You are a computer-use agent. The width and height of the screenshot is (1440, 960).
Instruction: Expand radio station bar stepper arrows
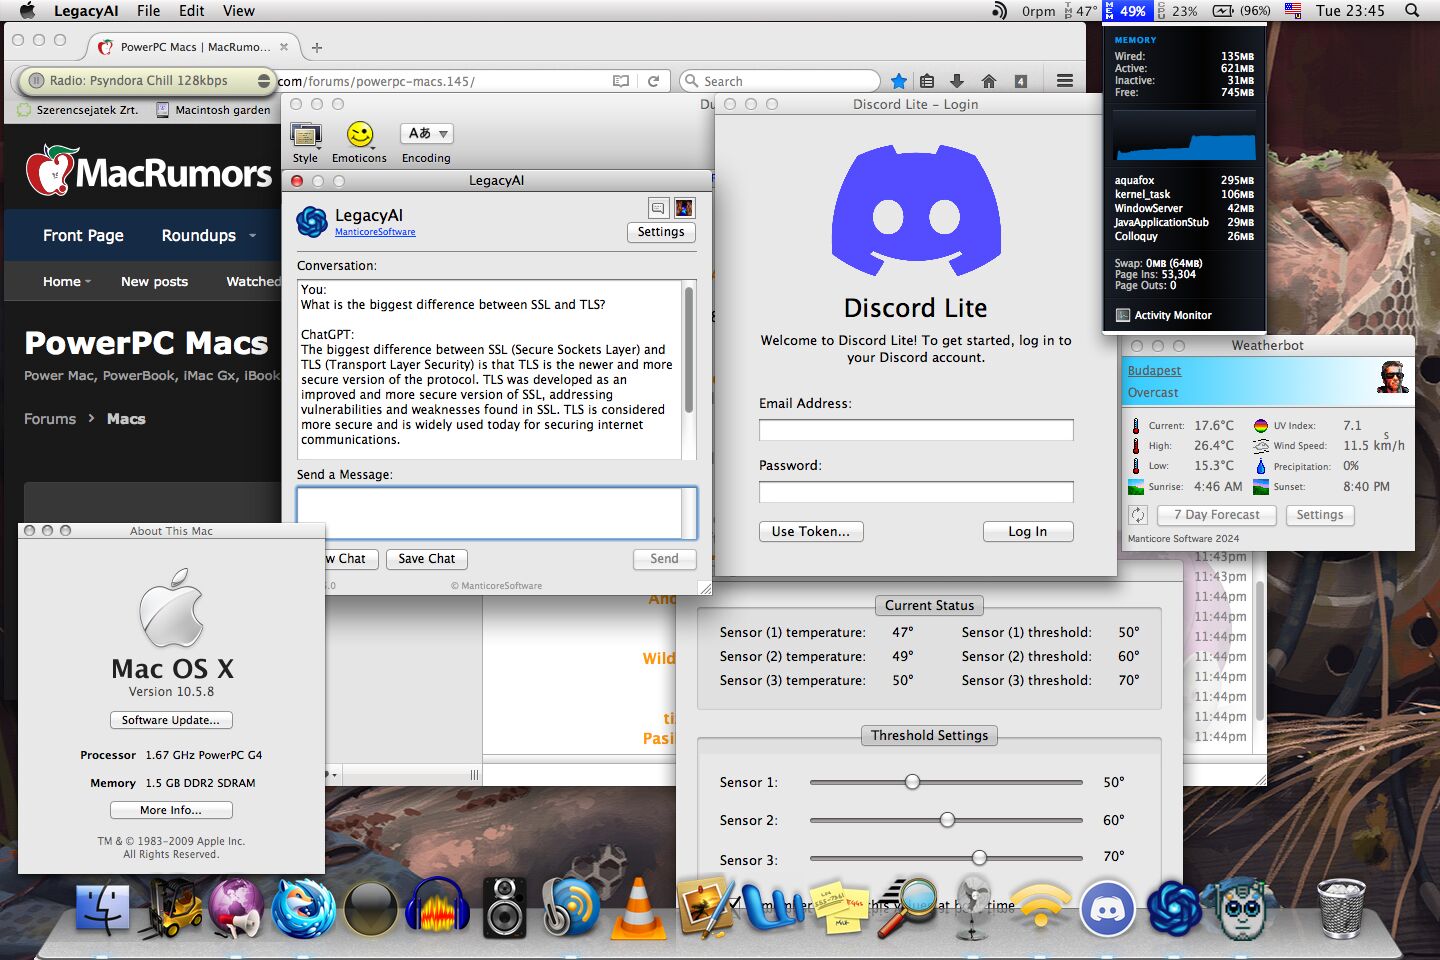pyautogui.click(x=264, y=81)
